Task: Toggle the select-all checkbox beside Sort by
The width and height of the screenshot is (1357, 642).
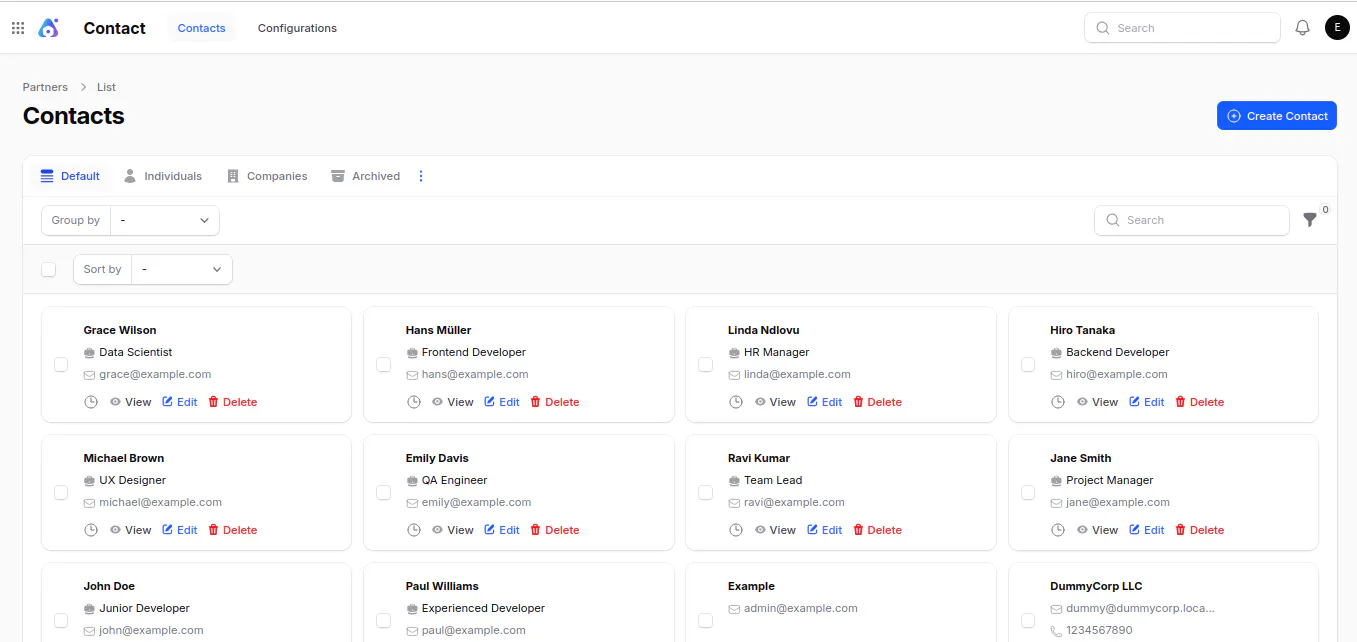Action: coord(49,269)
